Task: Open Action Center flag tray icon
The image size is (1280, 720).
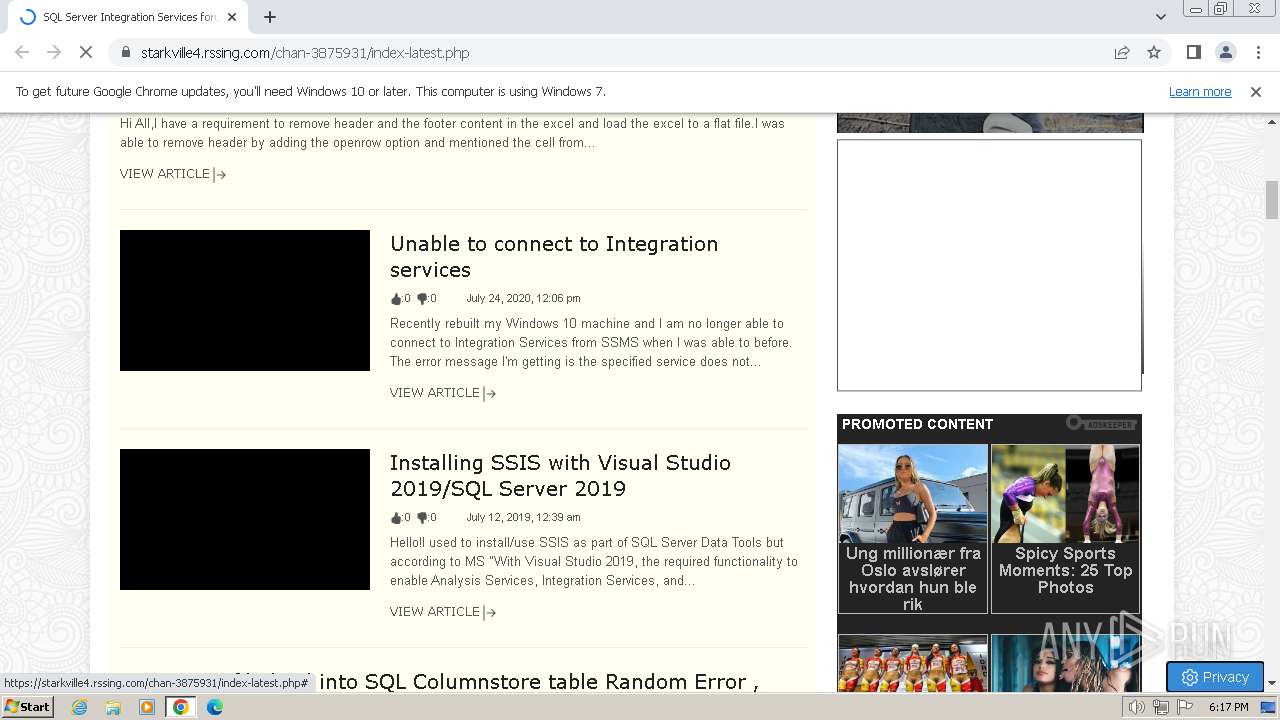Action: point(1185,707)
